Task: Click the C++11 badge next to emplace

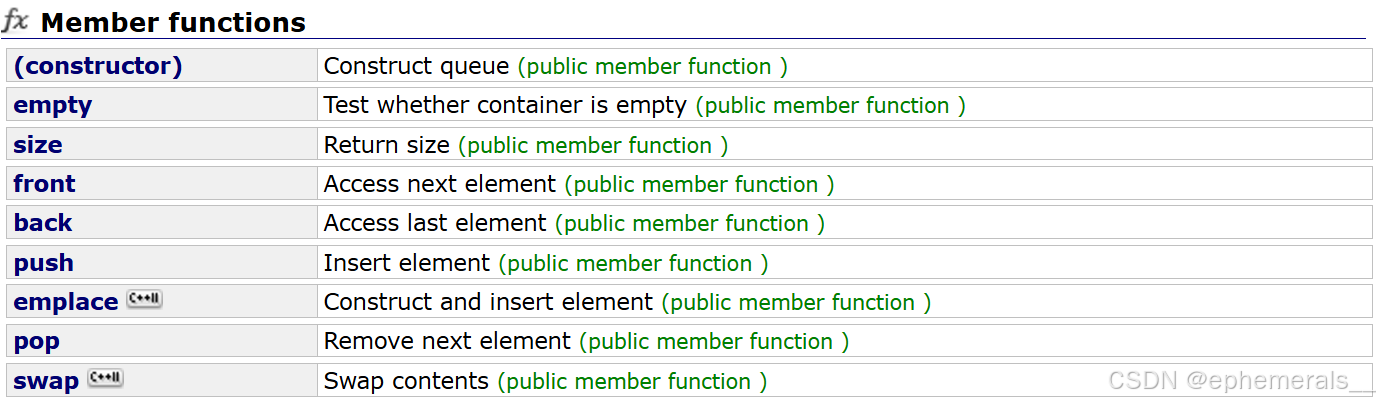Action: (x=144, y=300)
